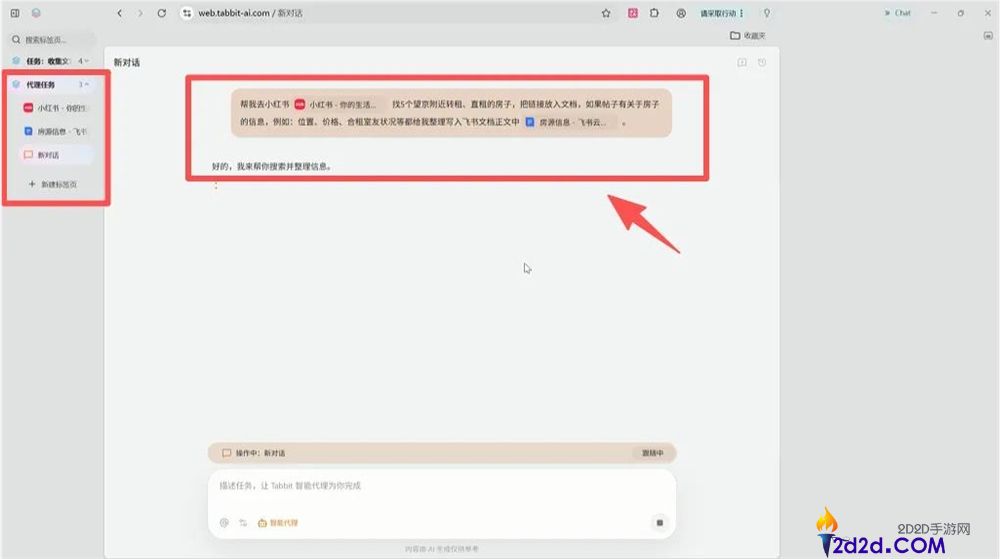Click the 请采取行动 action button
Image resolution: width=1000 pixels, height=559 pixels.
point(718,13)
